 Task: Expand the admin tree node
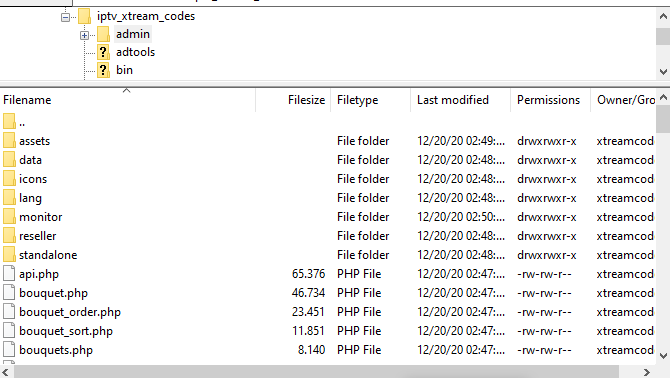(x=85, y=35)
